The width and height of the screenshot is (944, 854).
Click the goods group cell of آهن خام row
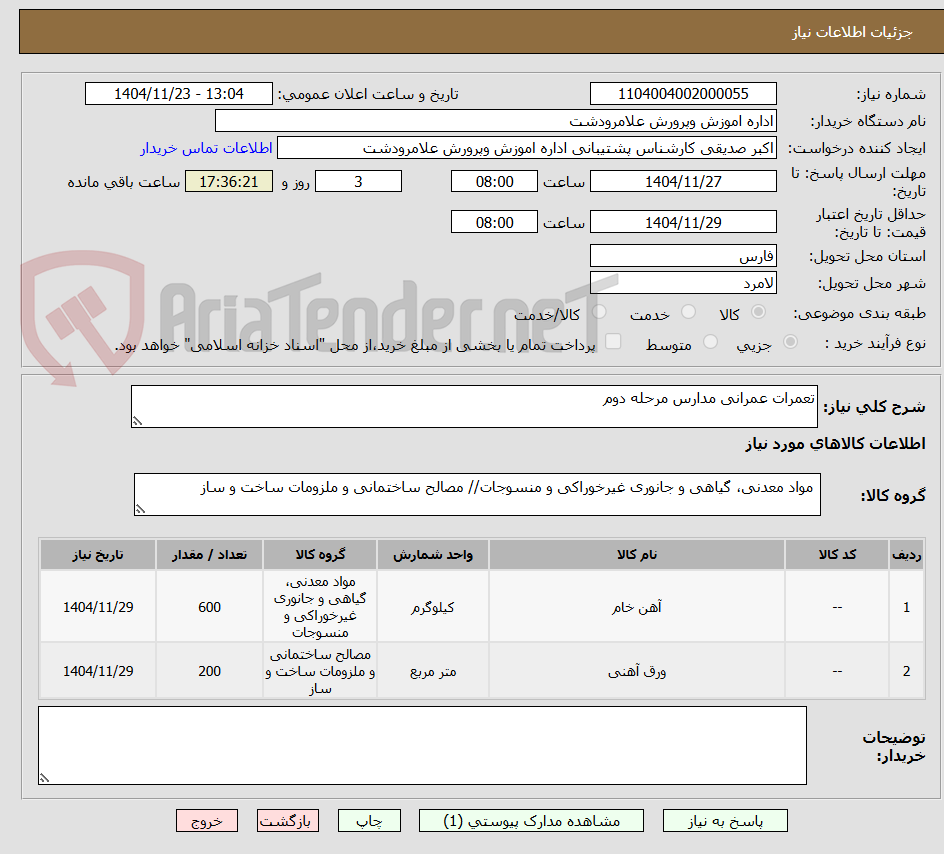point(320,607)
